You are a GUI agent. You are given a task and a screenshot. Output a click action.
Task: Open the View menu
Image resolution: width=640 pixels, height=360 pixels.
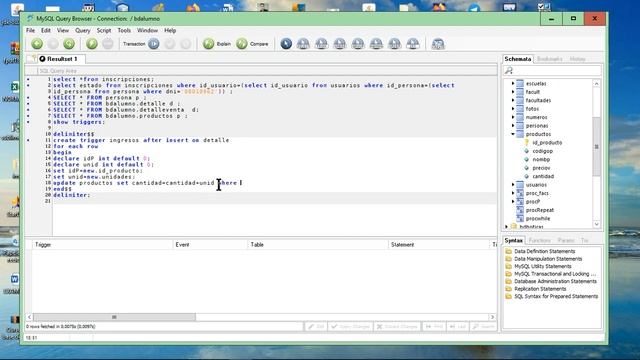tap(63, 31)
